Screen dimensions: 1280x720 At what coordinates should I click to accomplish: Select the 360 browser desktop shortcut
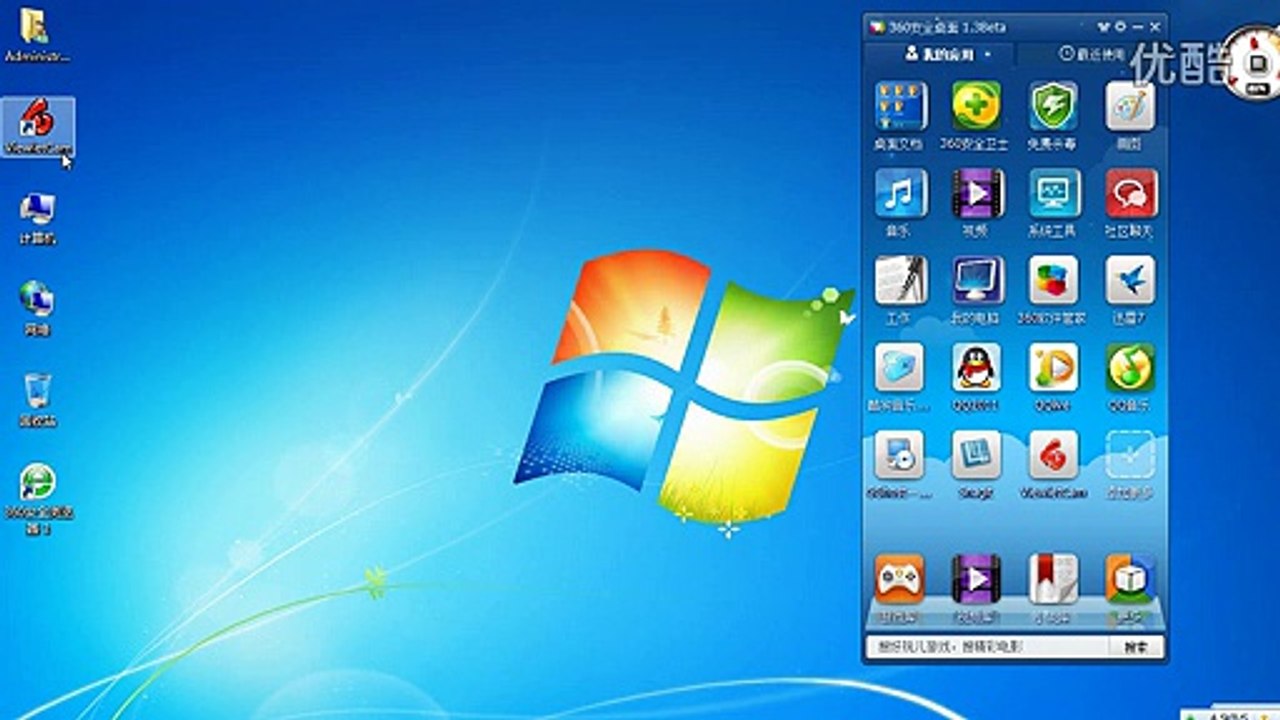[x=38, y=499]
